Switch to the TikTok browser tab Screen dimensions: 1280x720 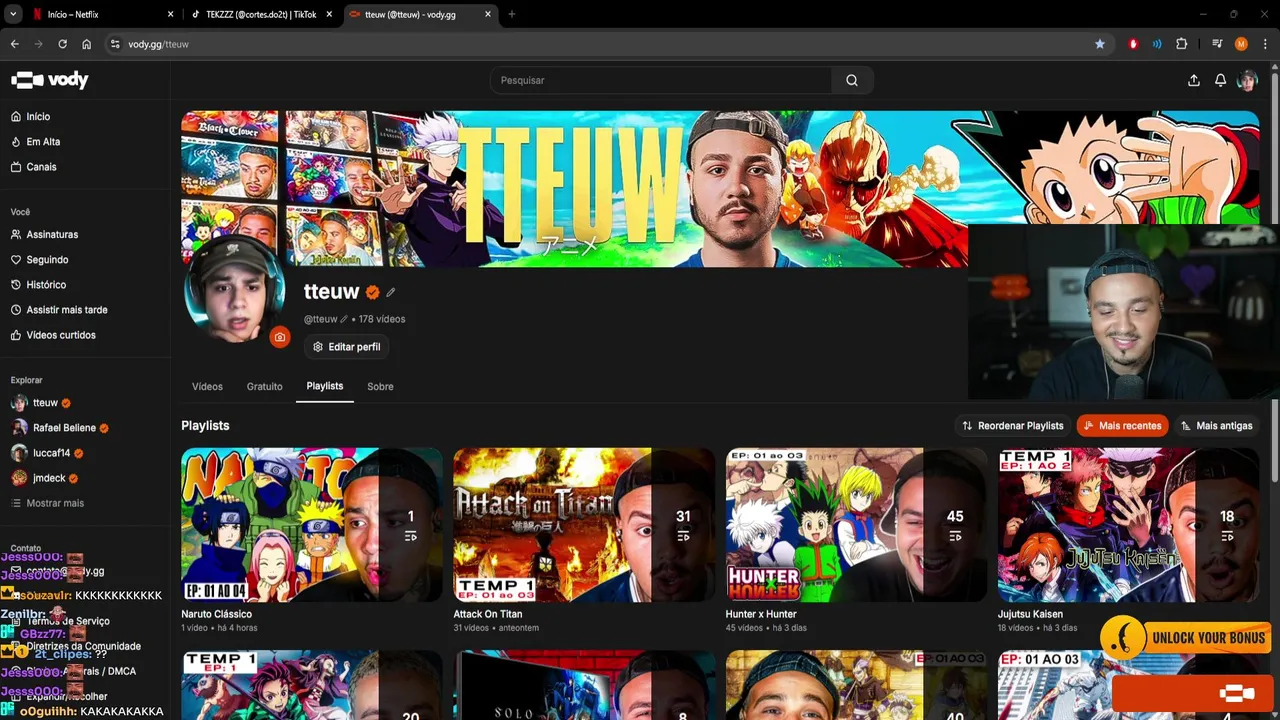(260, 14)
